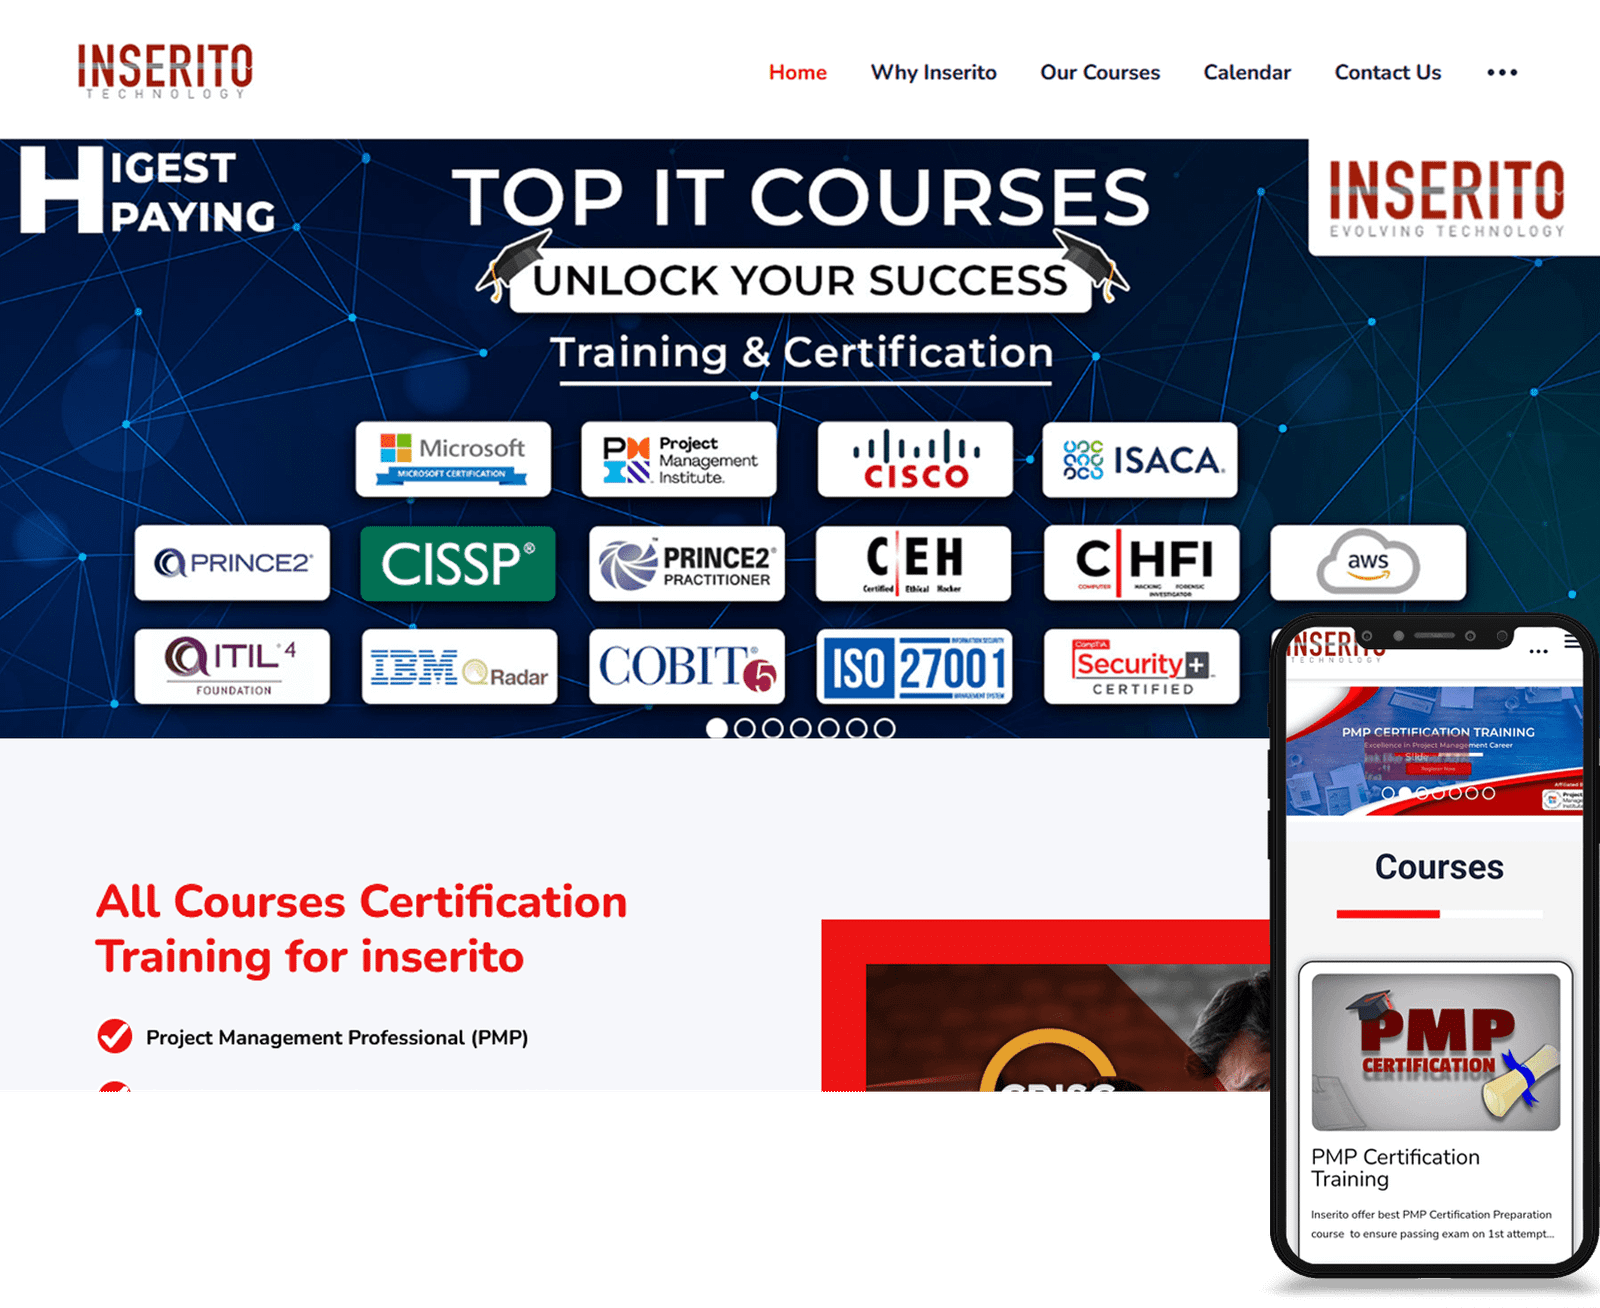Image resolution: width=1600 pixels, height=1308 pixels.
Task: Select the last hero slider dot
Action: pyautogui.click(x=885, y=728)
